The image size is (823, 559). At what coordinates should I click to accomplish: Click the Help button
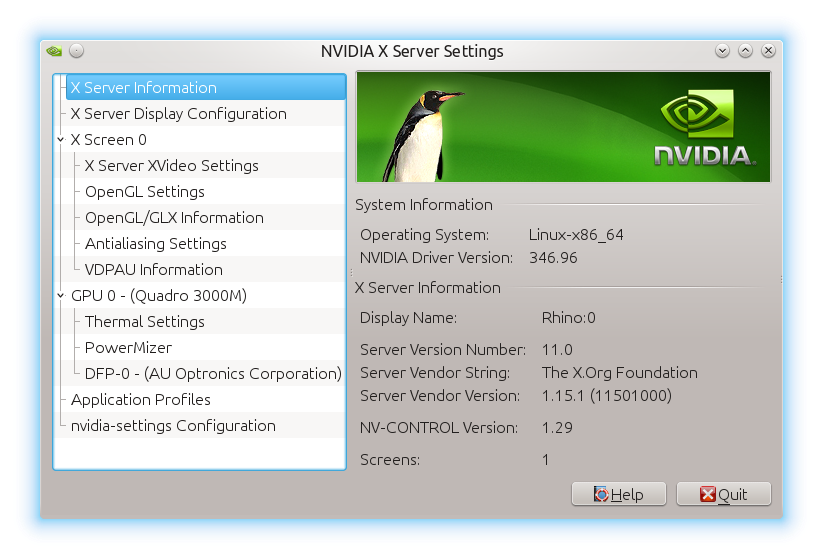click(619, 494)
